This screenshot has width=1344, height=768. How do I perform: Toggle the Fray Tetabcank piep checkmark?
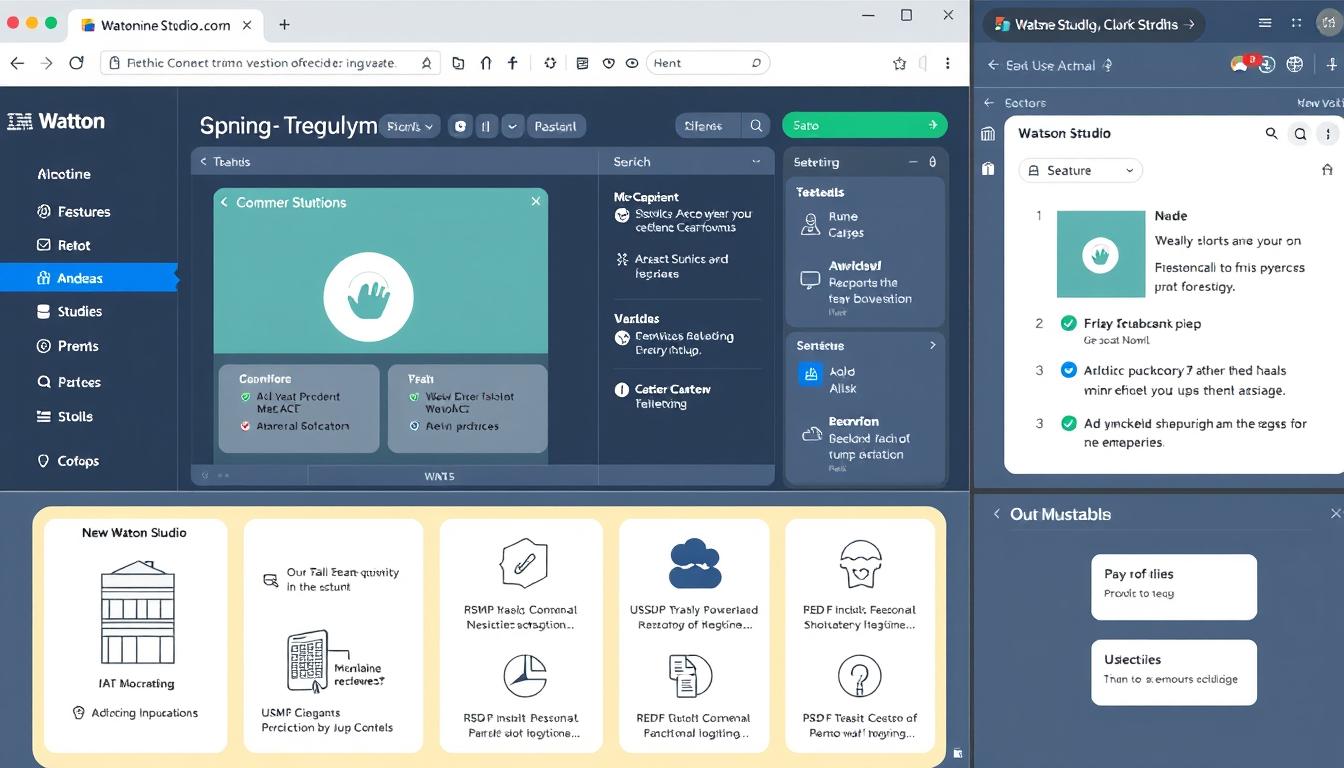[1068, 323]
